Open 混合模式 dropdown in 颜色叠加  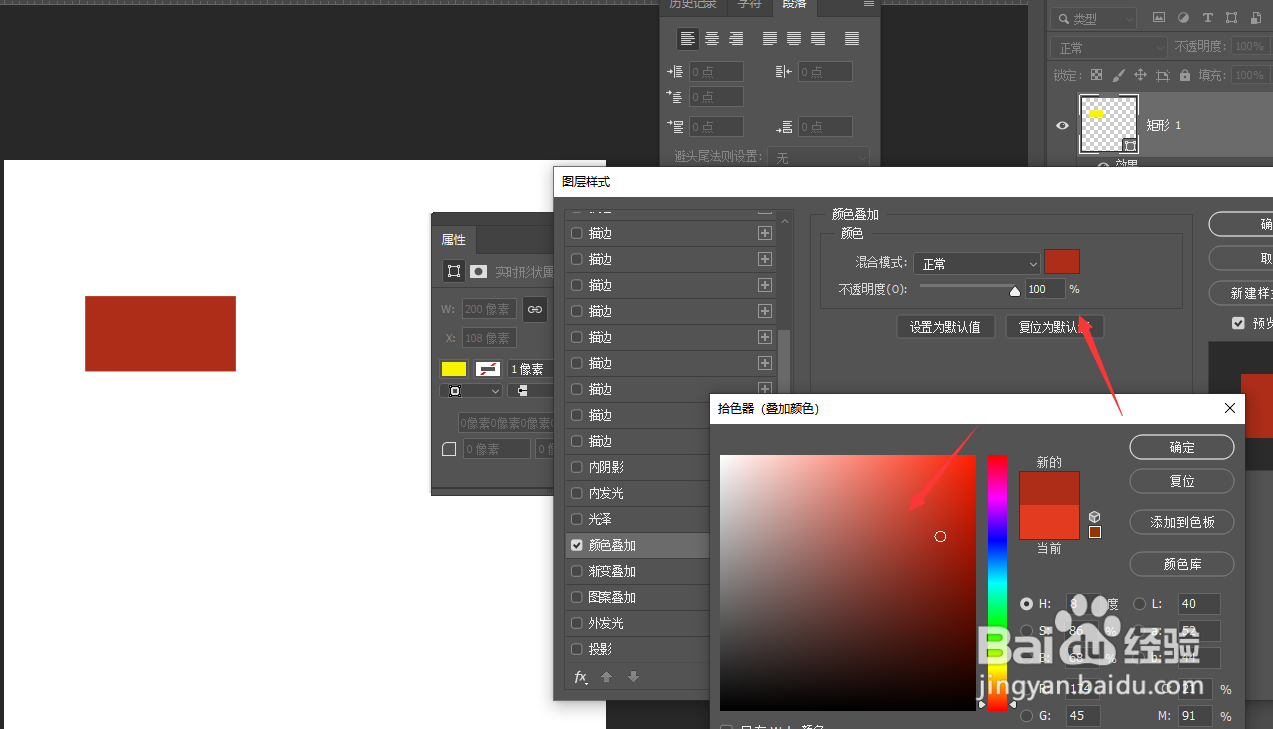click(x=977, y=264)
